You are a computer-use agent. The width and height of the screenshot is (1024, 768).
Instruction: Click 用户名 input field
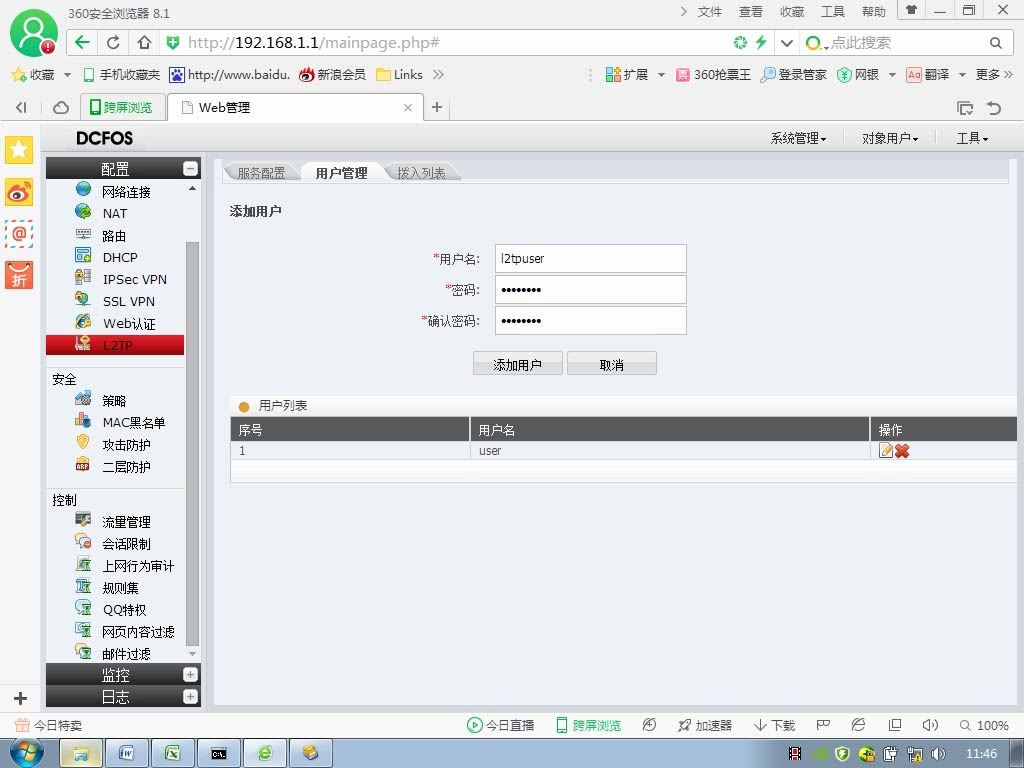tap(590, 259)
